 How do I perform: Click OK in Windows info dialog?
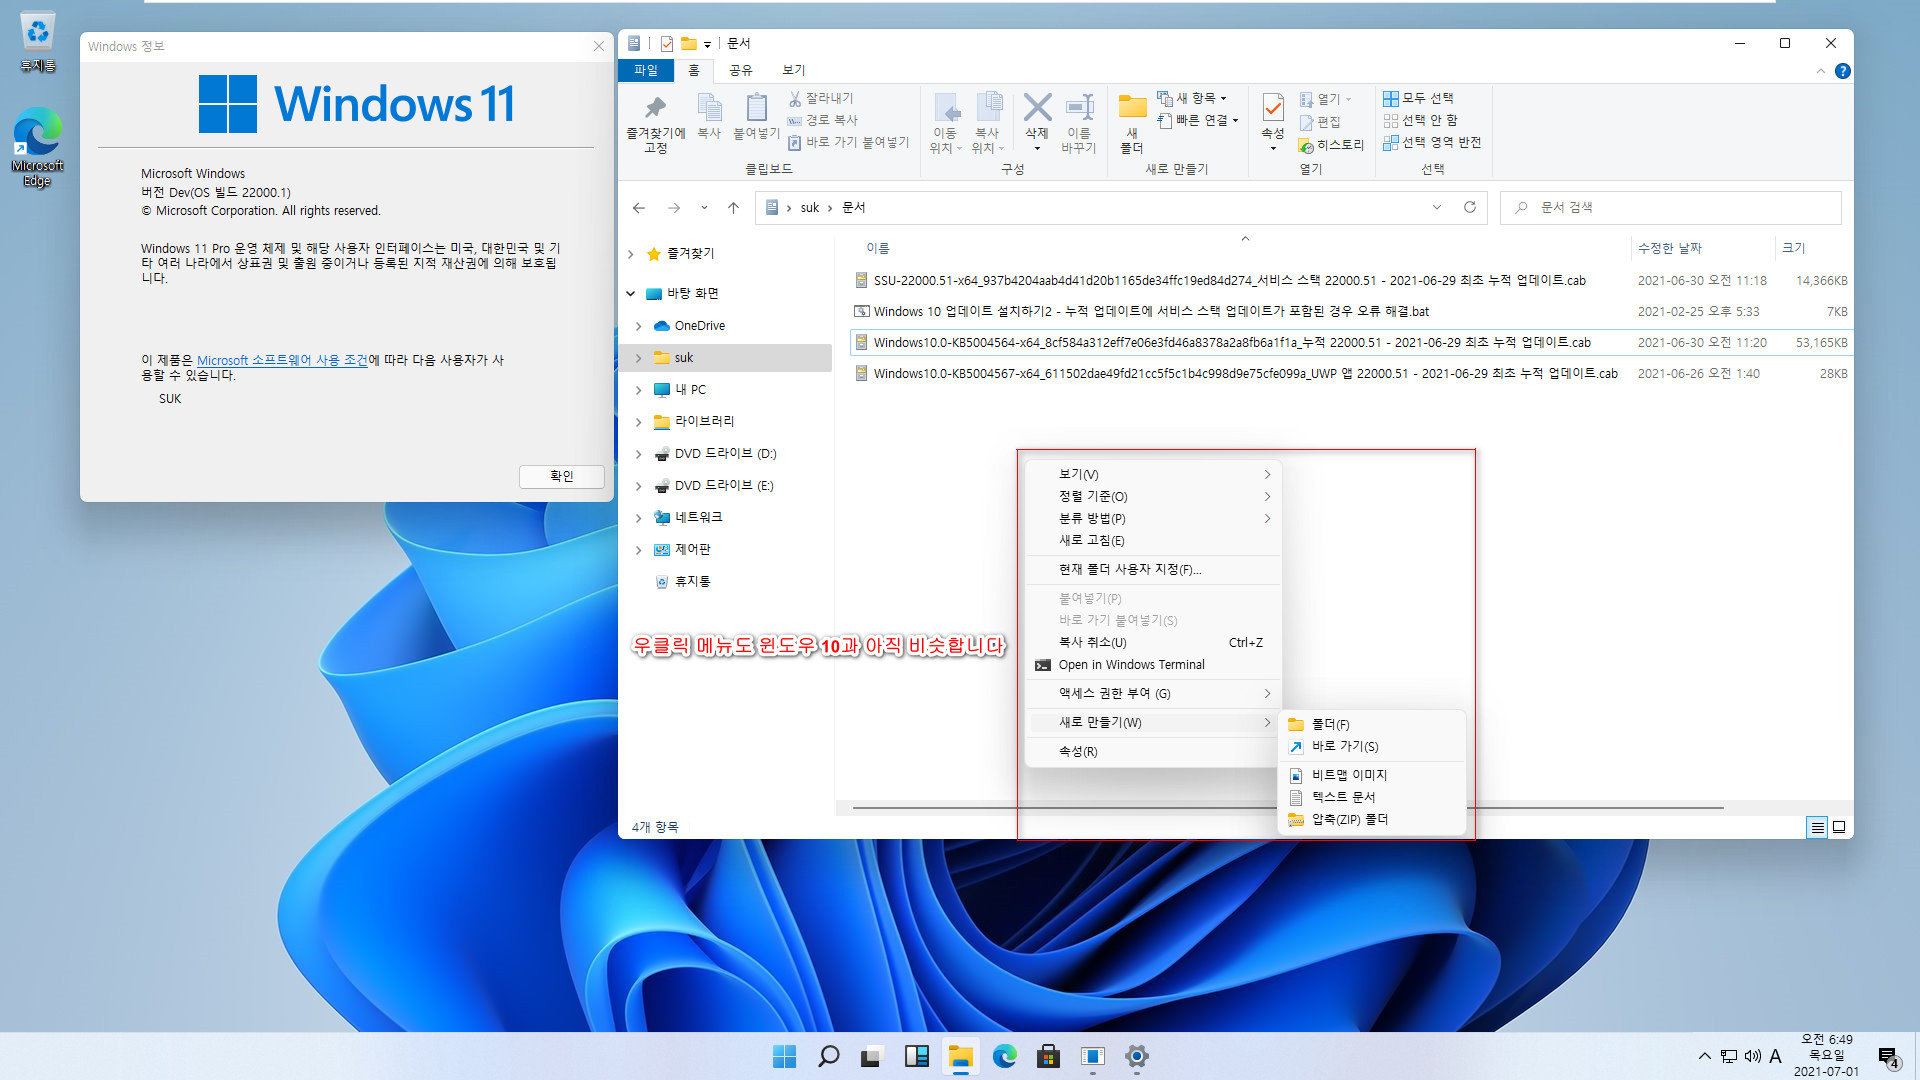pyautogui.click(x=562, y=476)
